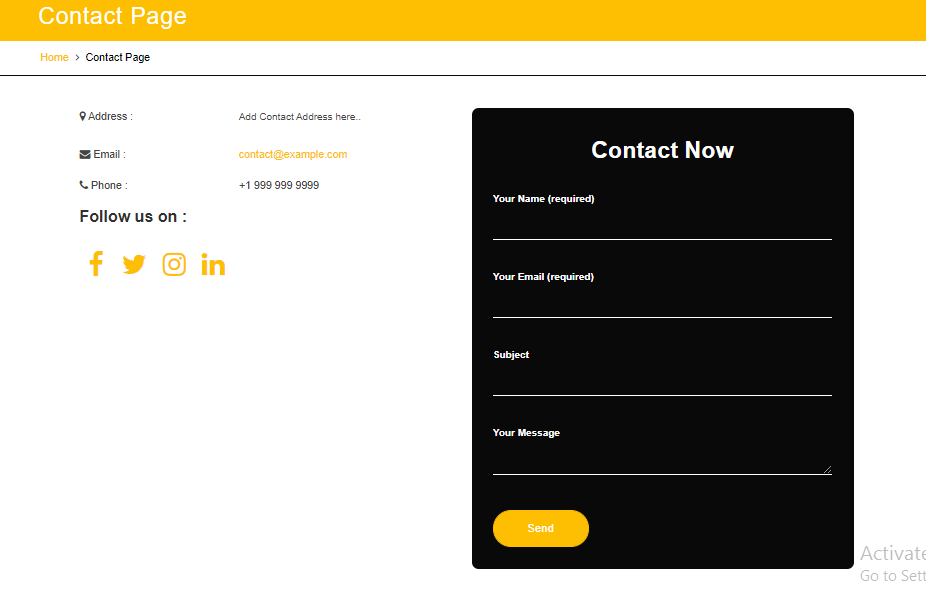Click the 'Email :' label text

pos(109,155)
